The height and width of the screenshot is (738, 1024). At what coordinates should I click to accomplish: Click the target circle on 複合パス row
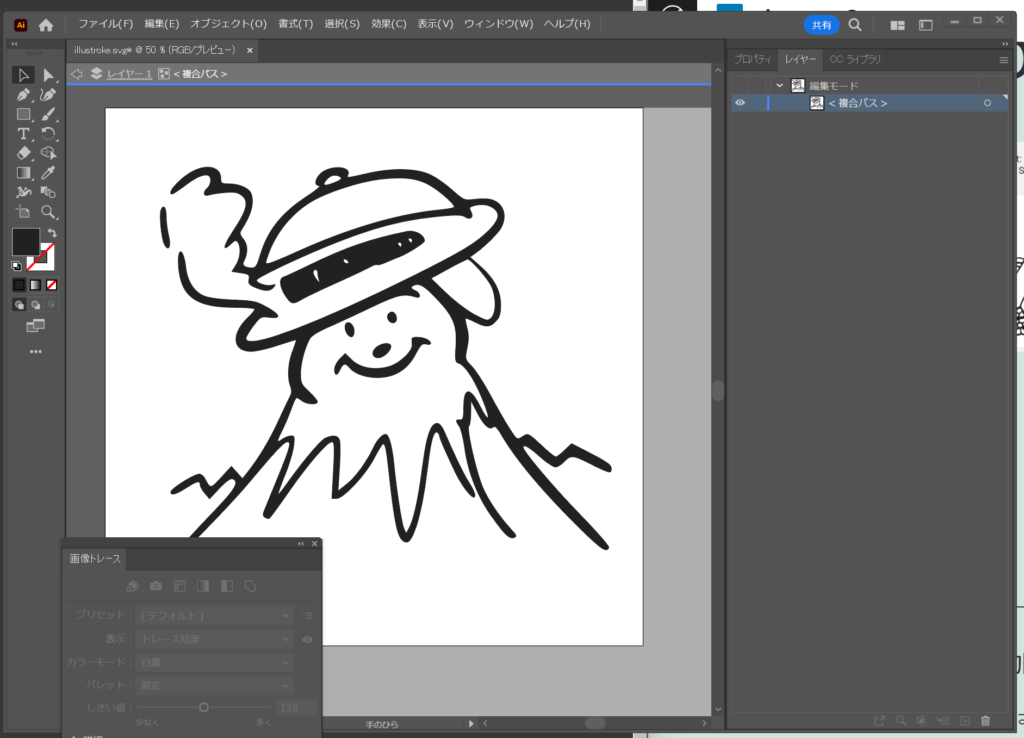pos(987,103)
